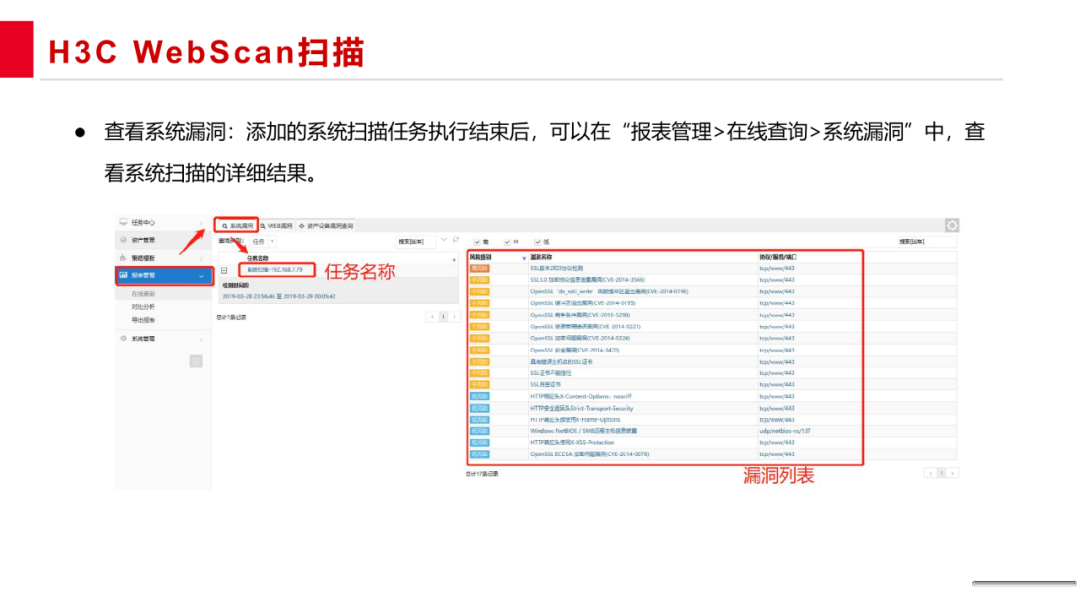
Task: Open the OpenSSL CVE-2014-0195 vulnerability link
Action: [582, 303]
